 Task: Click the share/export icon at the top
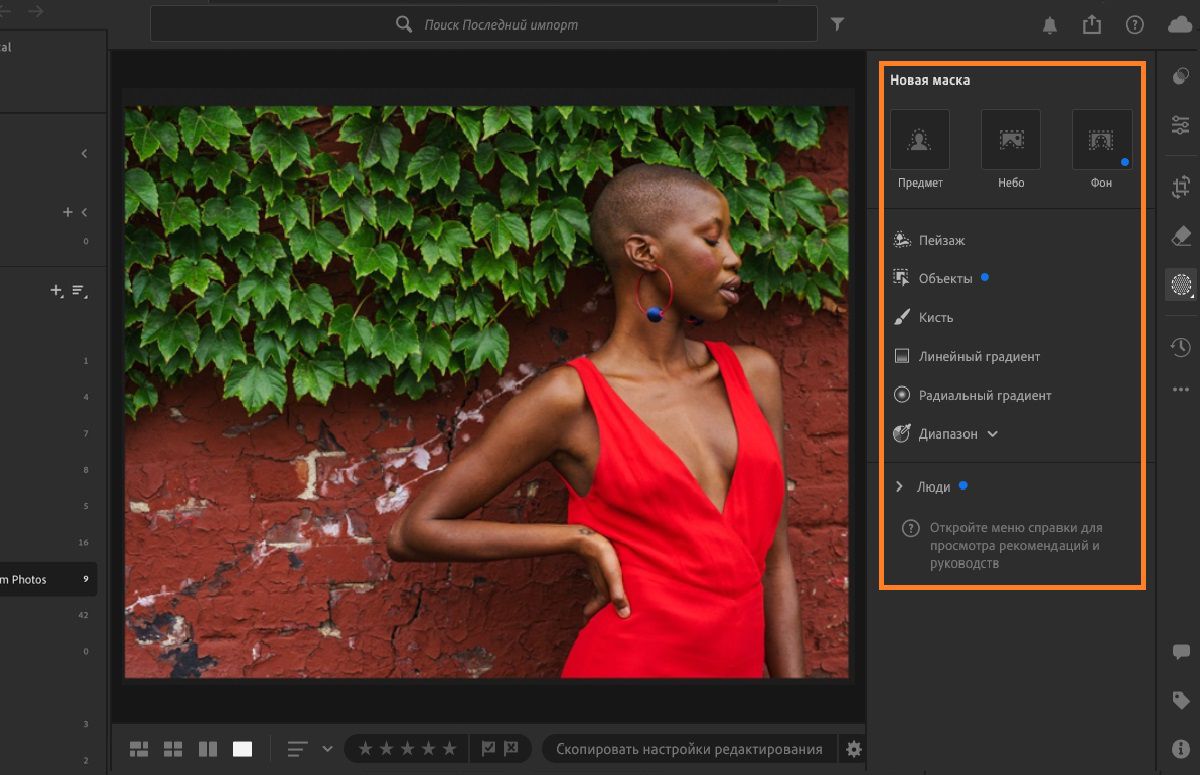(1092, 24)
